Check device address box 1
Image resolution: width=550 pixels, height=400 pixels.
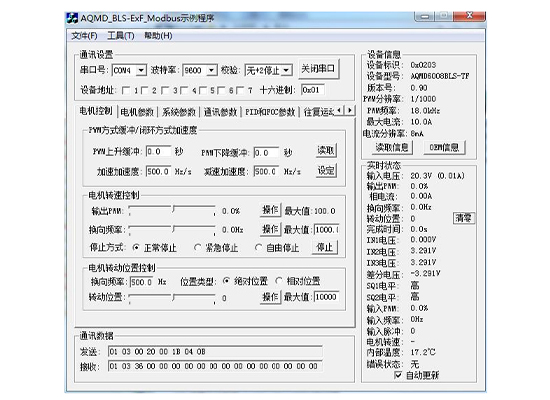[126, 91]
